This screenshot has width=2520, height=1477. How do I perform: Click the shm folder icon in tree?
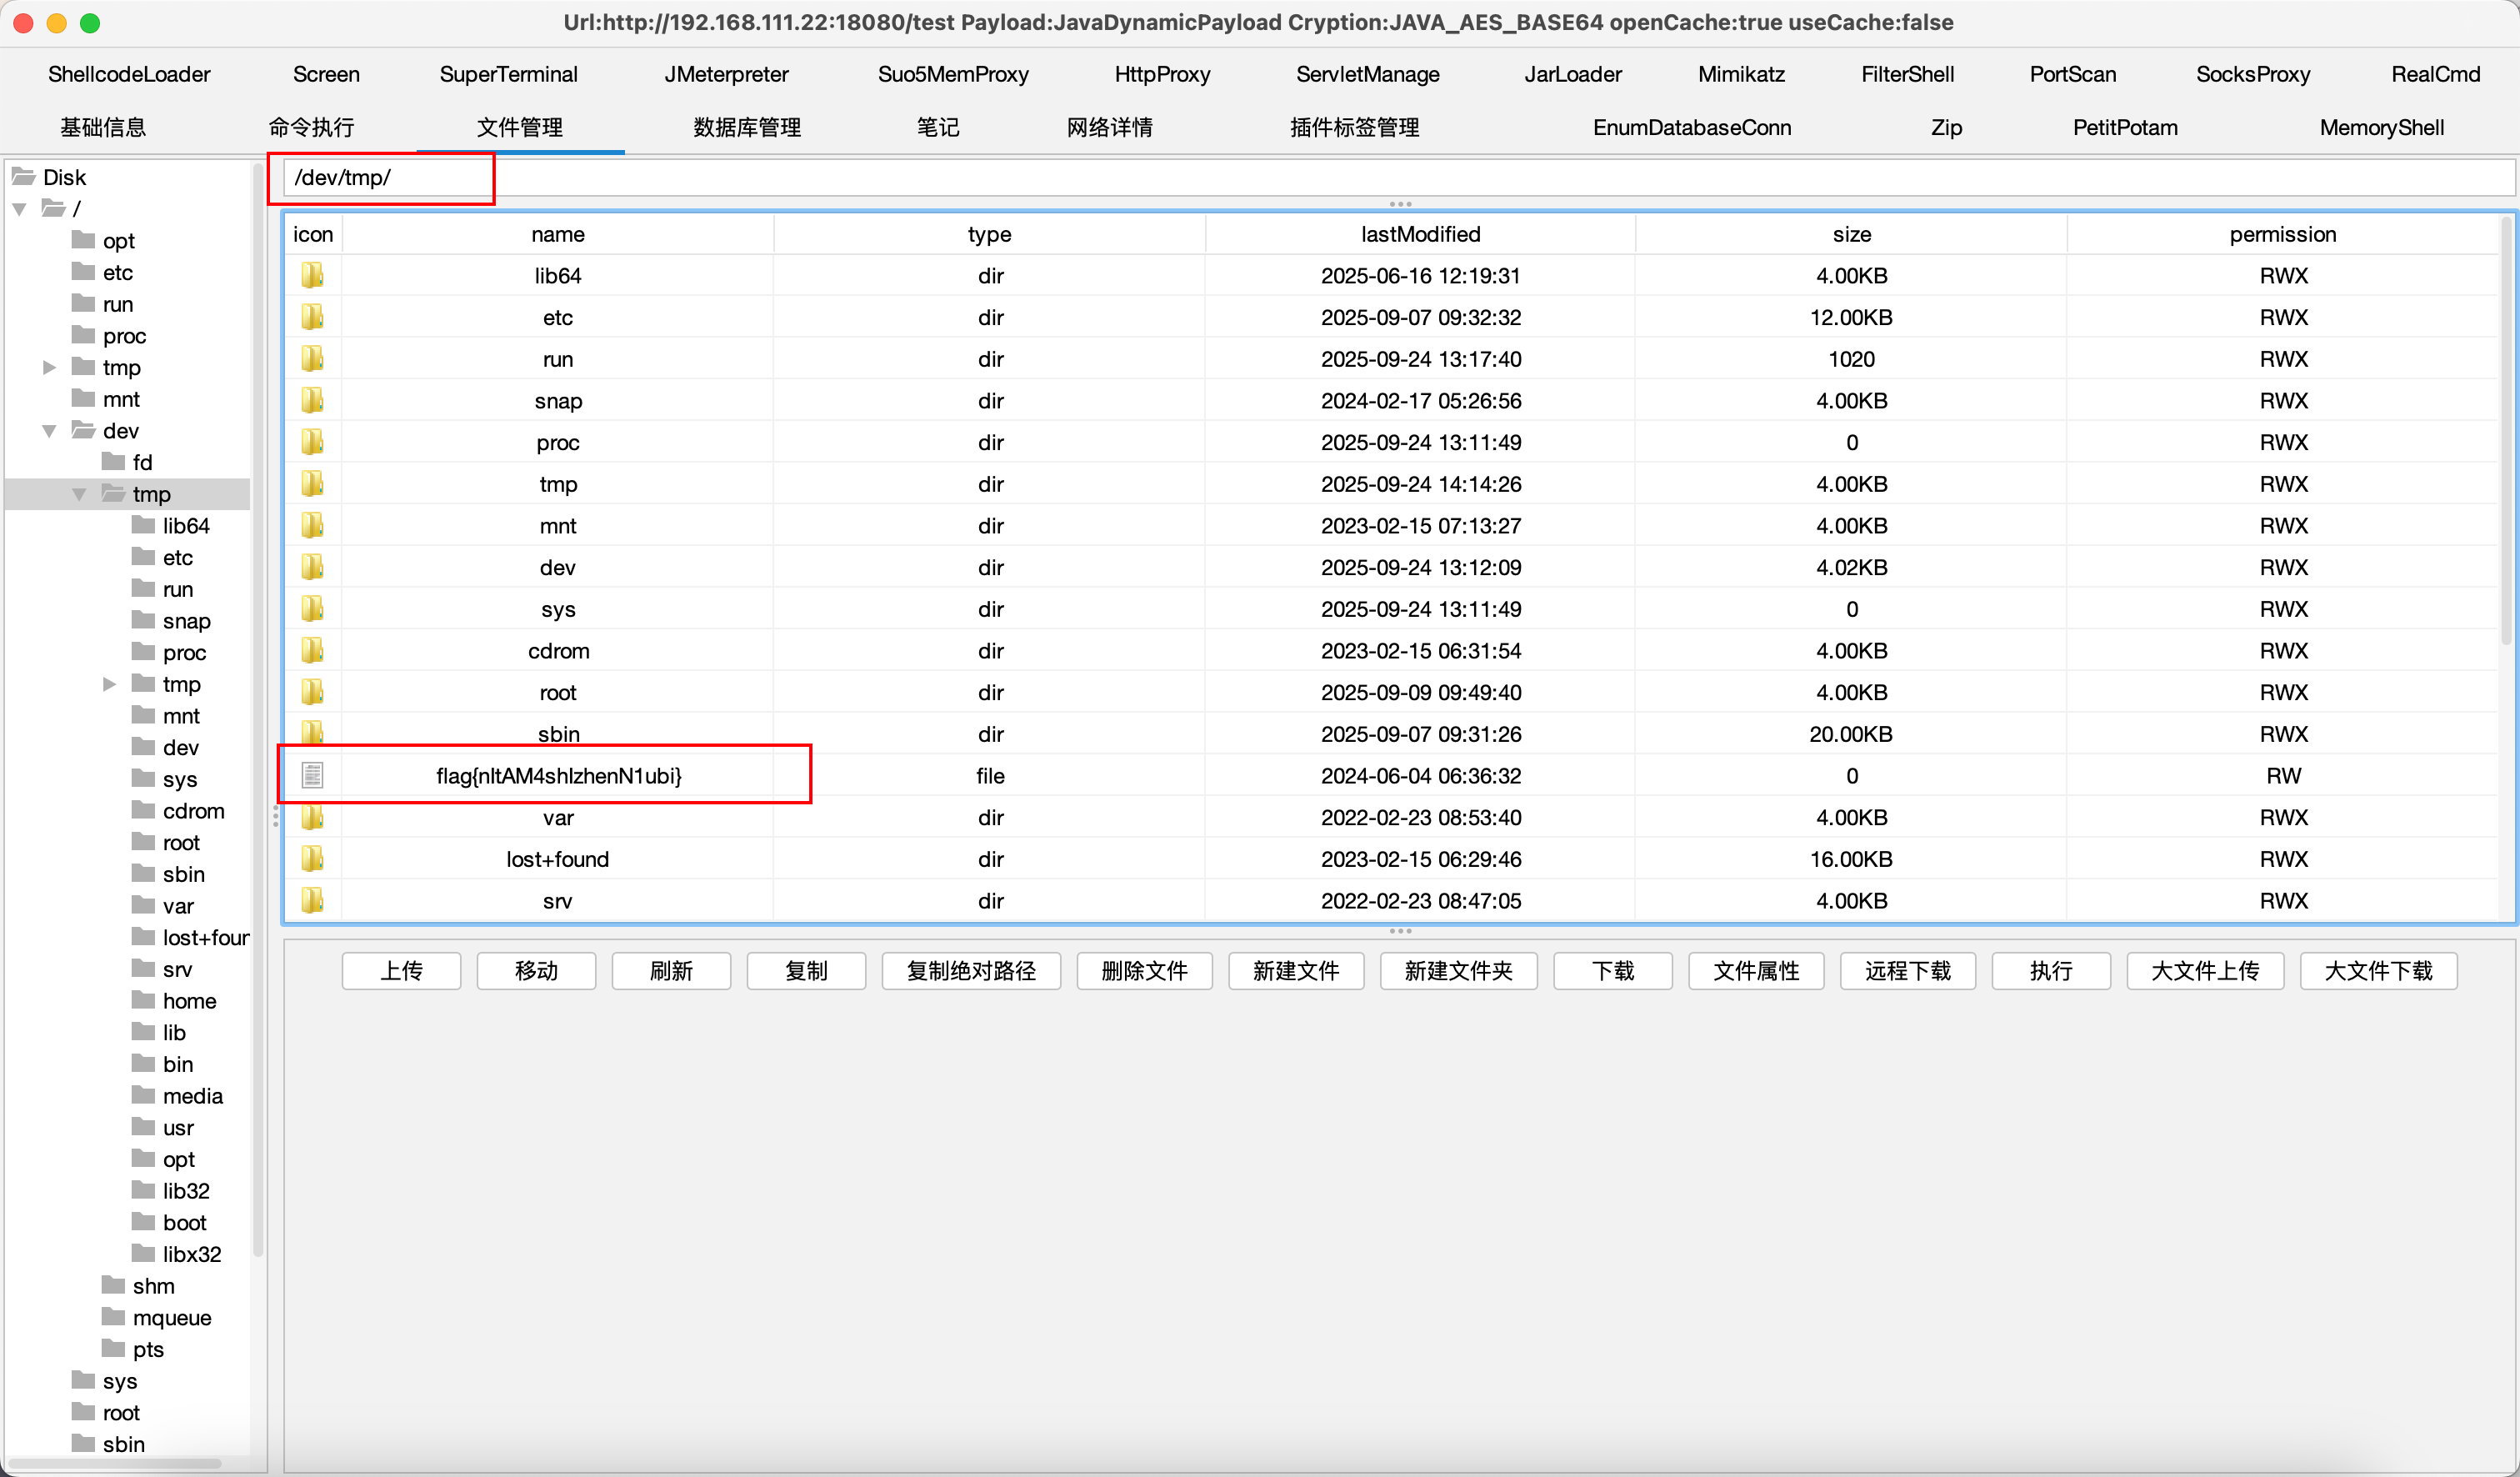coord(113,1285)
